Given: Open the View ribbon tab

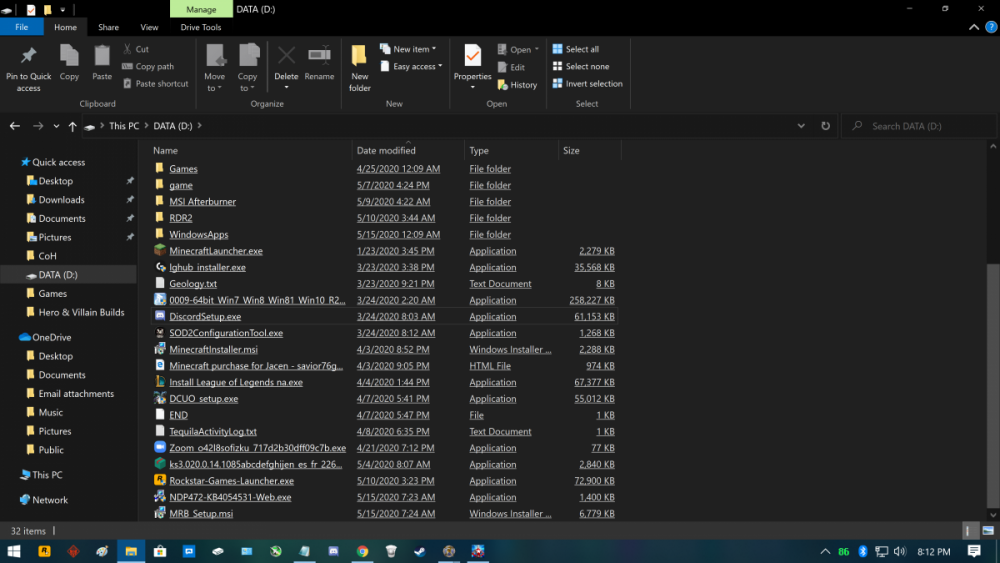Looking at the screenshot, I should [x=149, y=27].
